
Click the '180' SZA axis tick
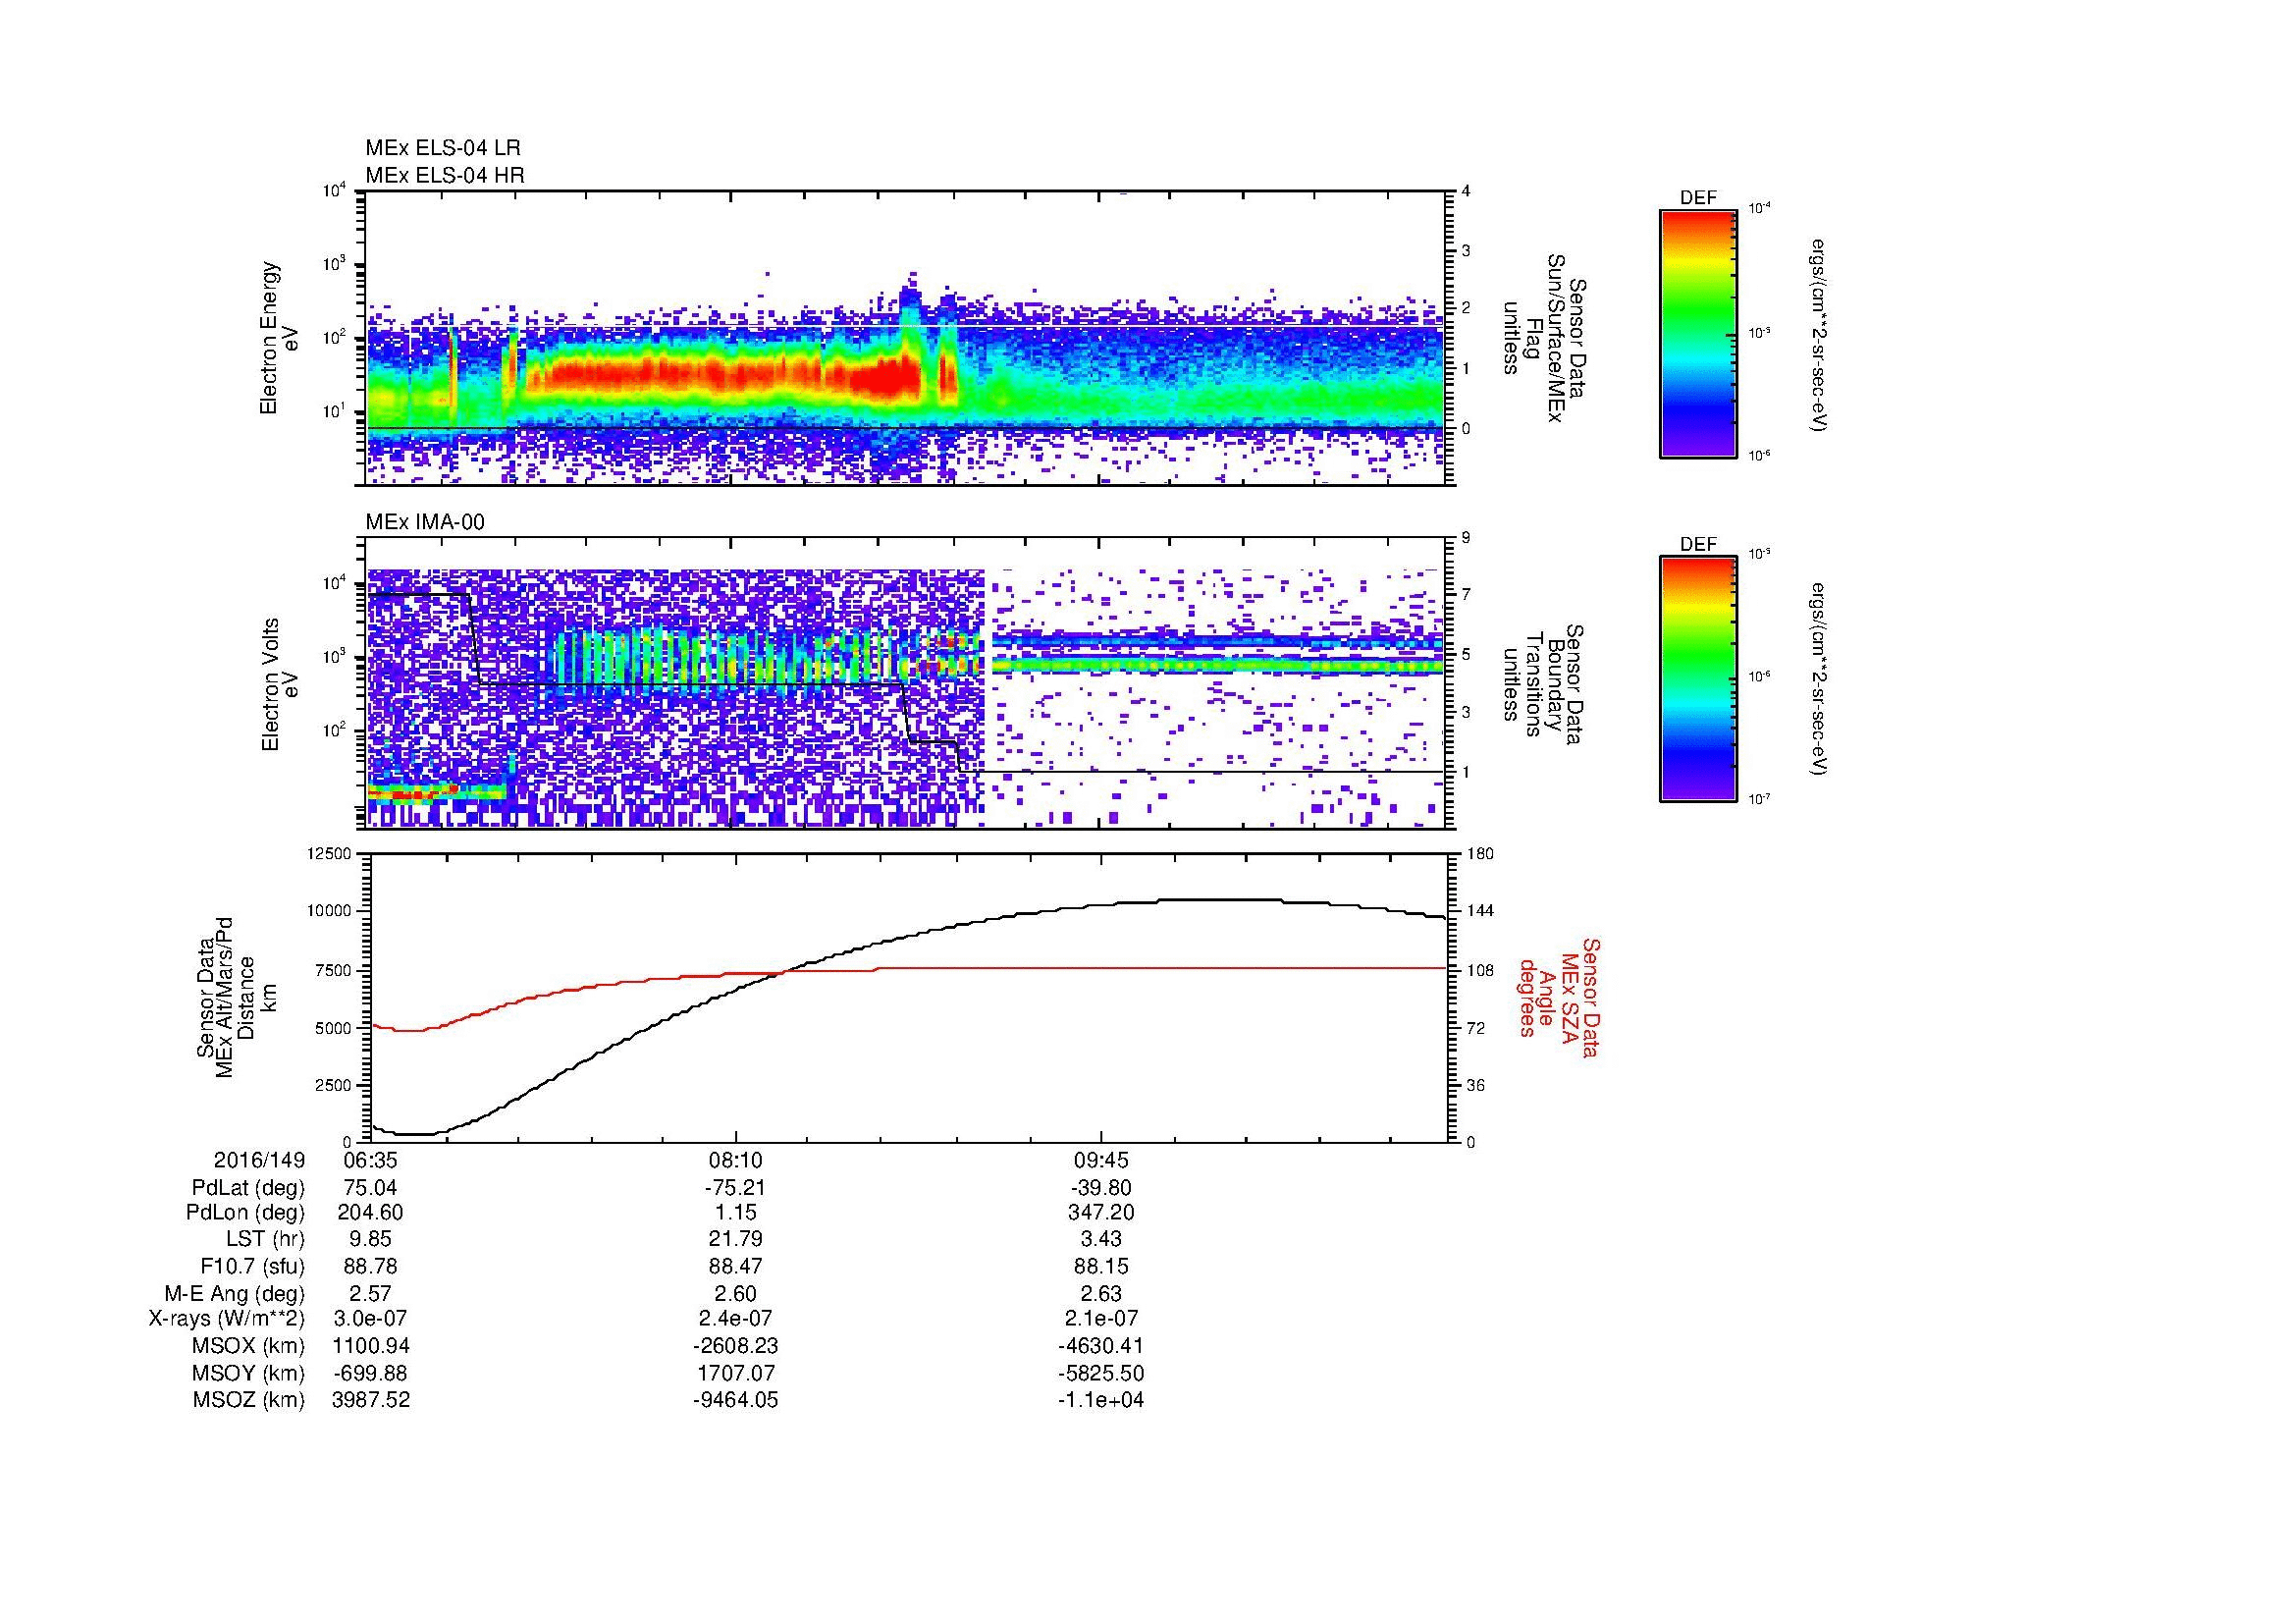pos(1479,853)
